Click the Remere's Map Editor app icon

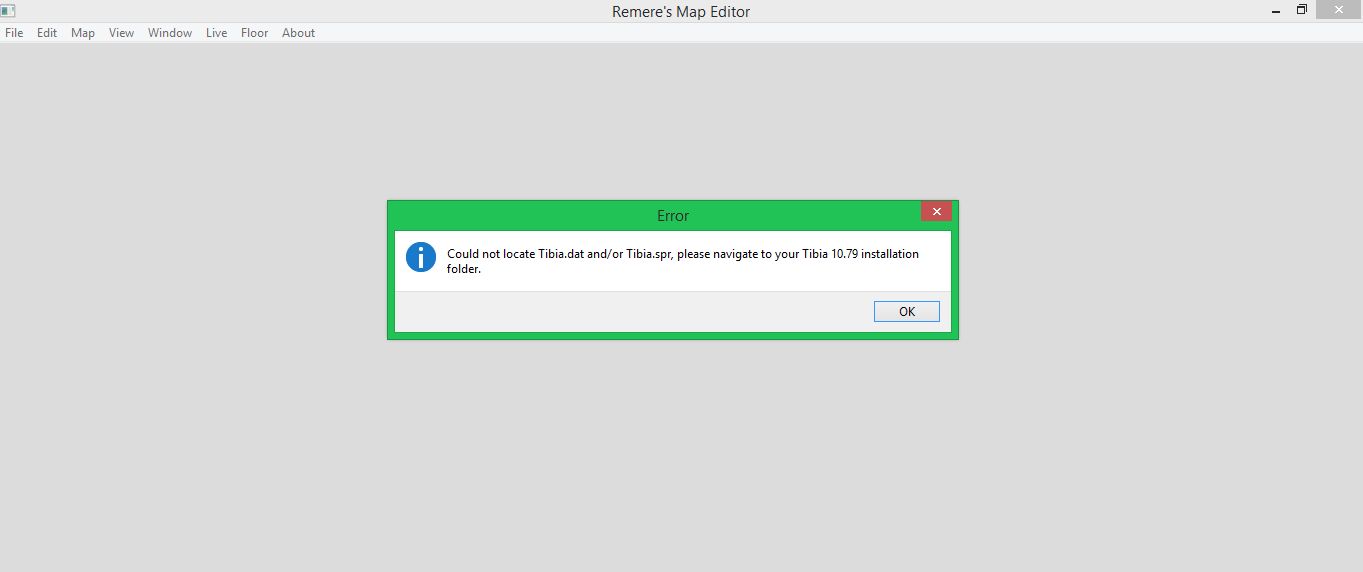point(8,11)
